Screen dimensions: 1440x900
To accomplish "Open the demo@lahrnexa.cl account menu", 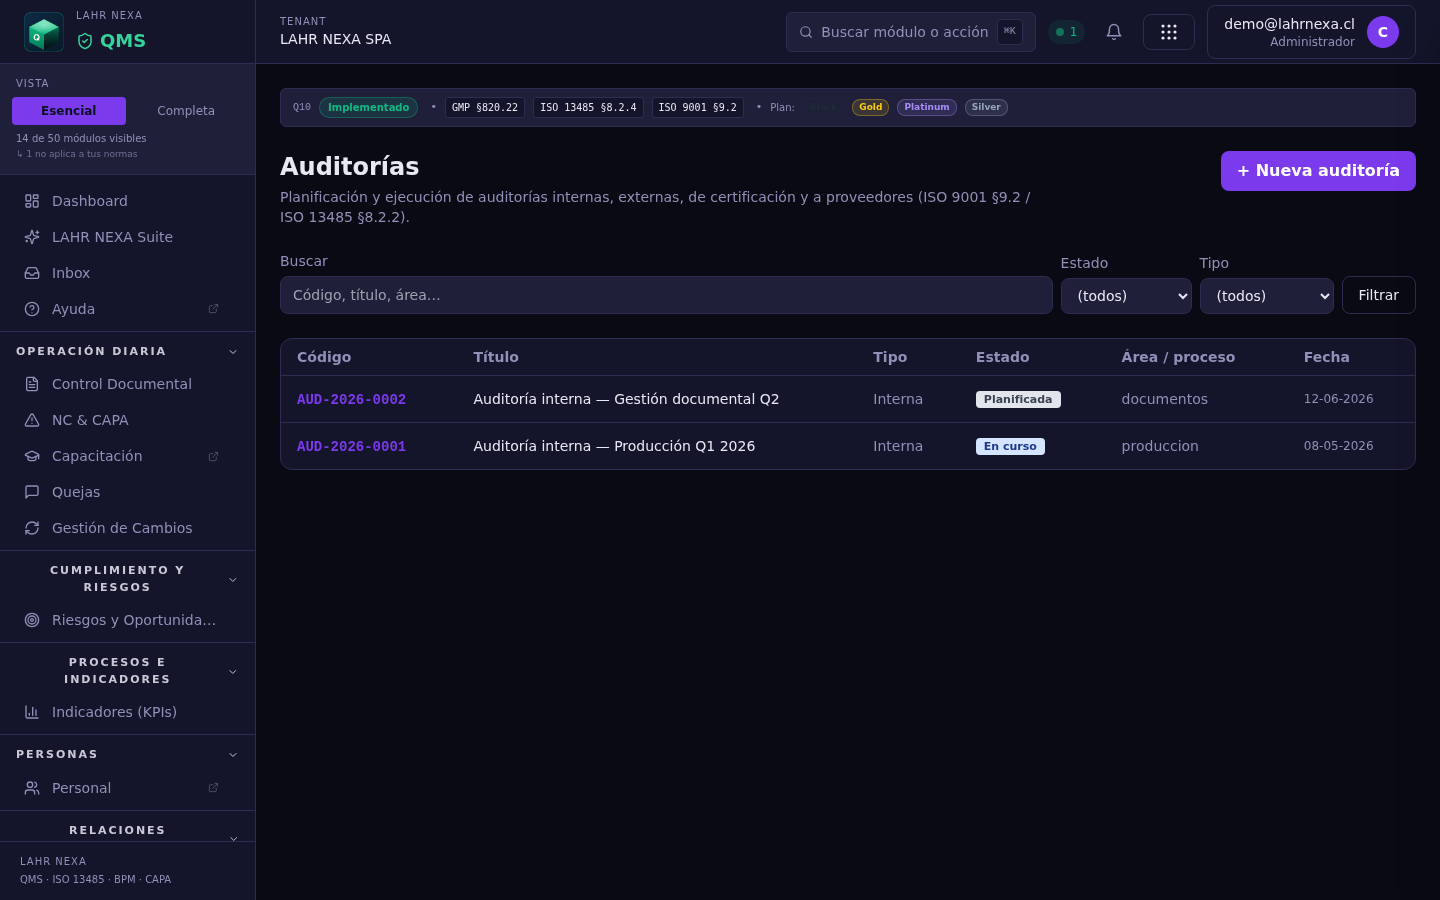I will (x=1311, y=32).
